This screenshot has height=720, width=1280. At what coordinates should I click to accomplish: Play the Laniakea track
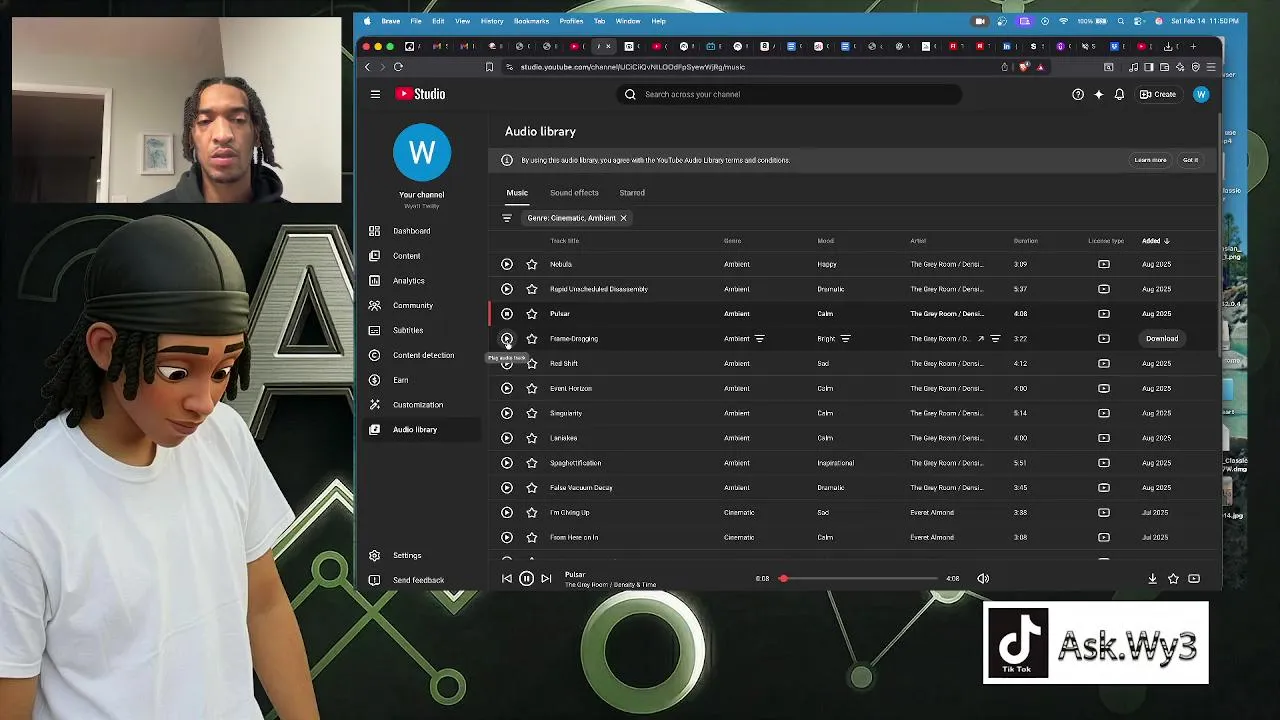tap(507, 438)
